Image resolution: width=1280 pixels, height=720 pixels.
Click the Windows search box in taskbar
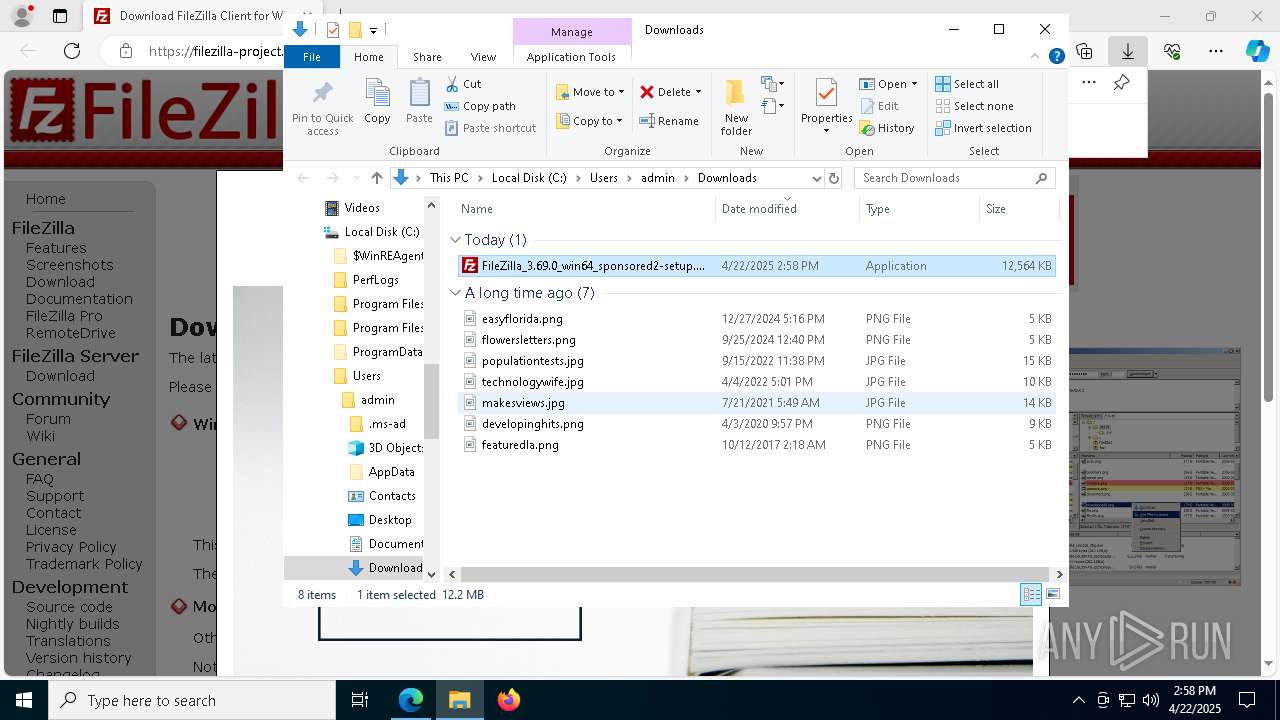coord(192,700)
